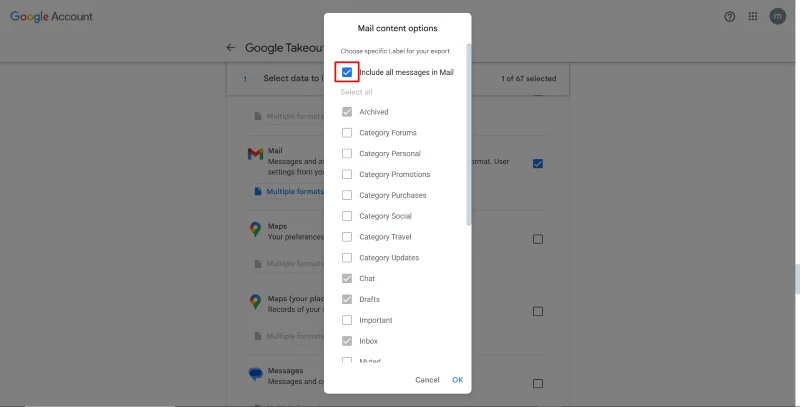
Task: Click the Messages chat bubble icon
Action: click(x=255, y=374)
